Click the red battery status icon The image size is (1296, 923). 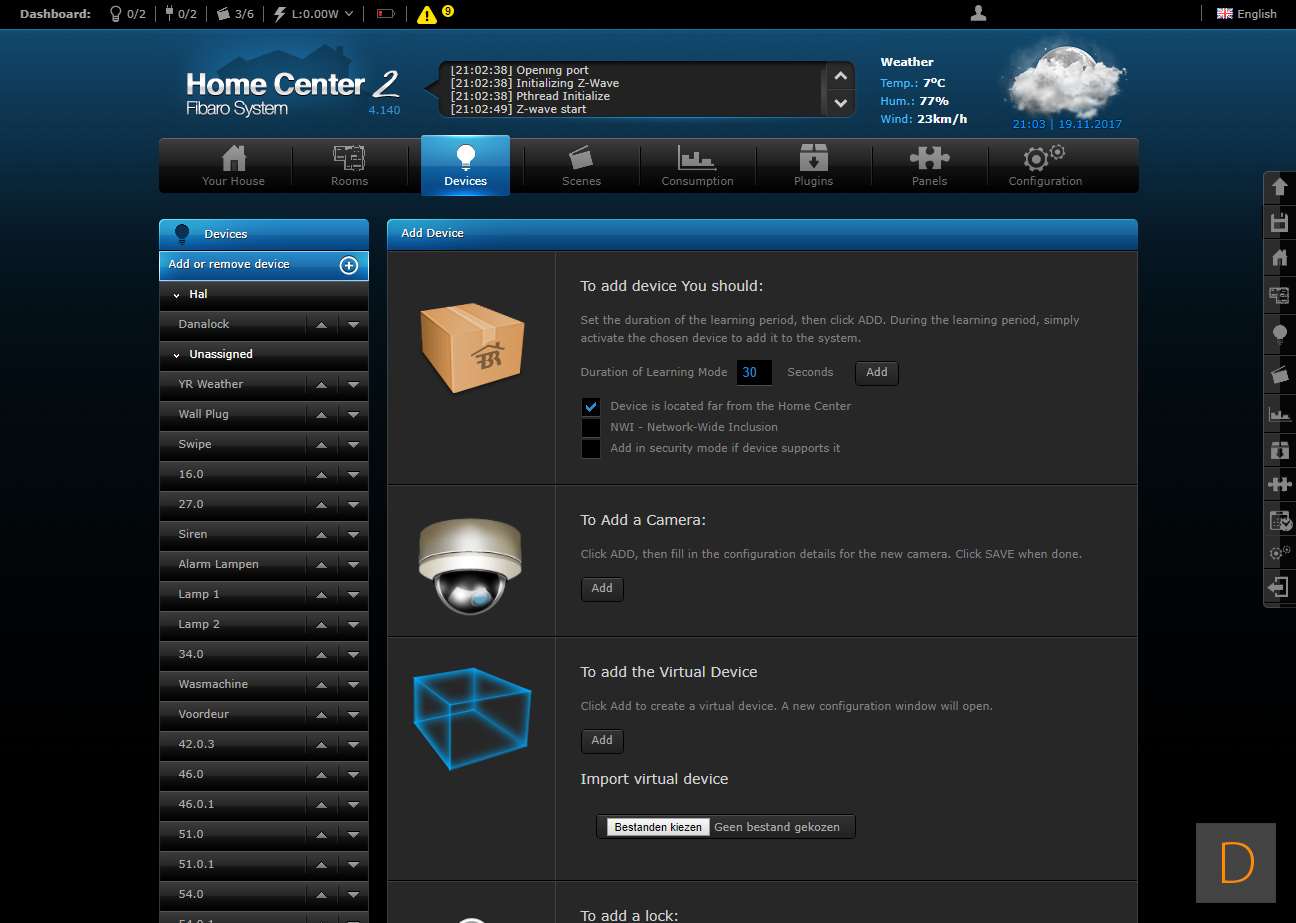[x=386, y=14]
